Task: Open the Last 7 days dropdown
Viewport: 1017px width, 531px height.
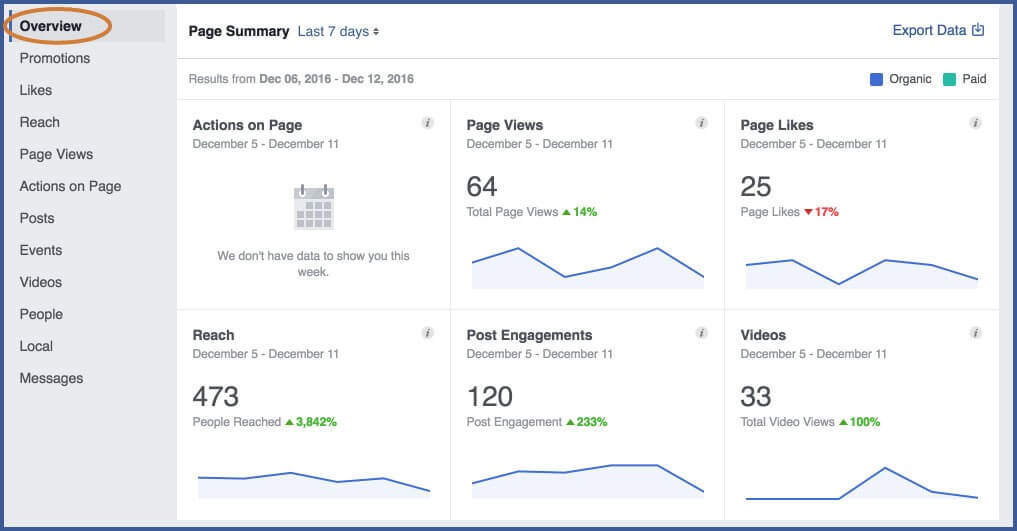Action: [338, 32]
